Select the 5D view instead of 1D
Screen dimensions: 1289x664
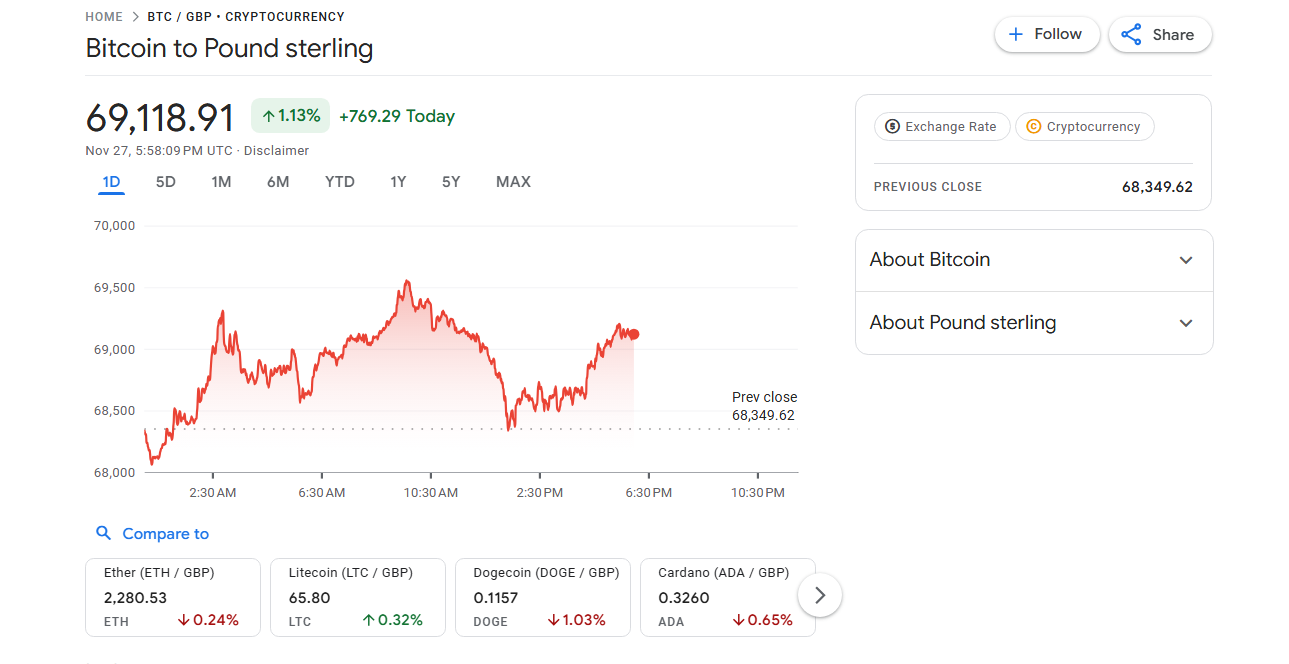[x=165, y=182]
